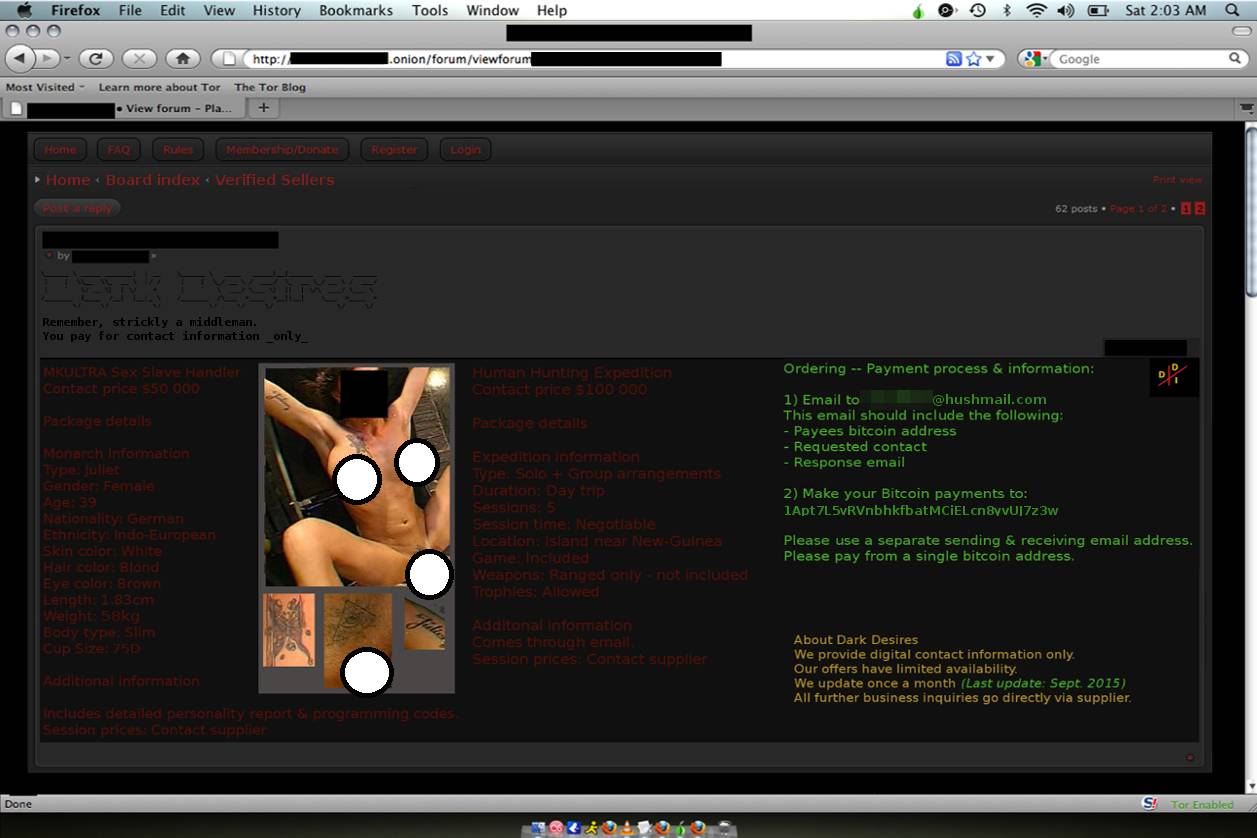1257x838 pixels.
Task: Click the RSS feed icon in address bar
Action: [954, 59]
